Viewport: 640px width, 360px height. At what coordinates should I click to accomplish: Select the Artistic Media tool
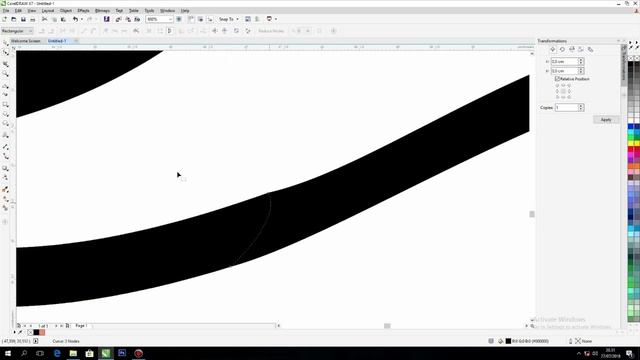pyautogui.click(x=6, y=94)
